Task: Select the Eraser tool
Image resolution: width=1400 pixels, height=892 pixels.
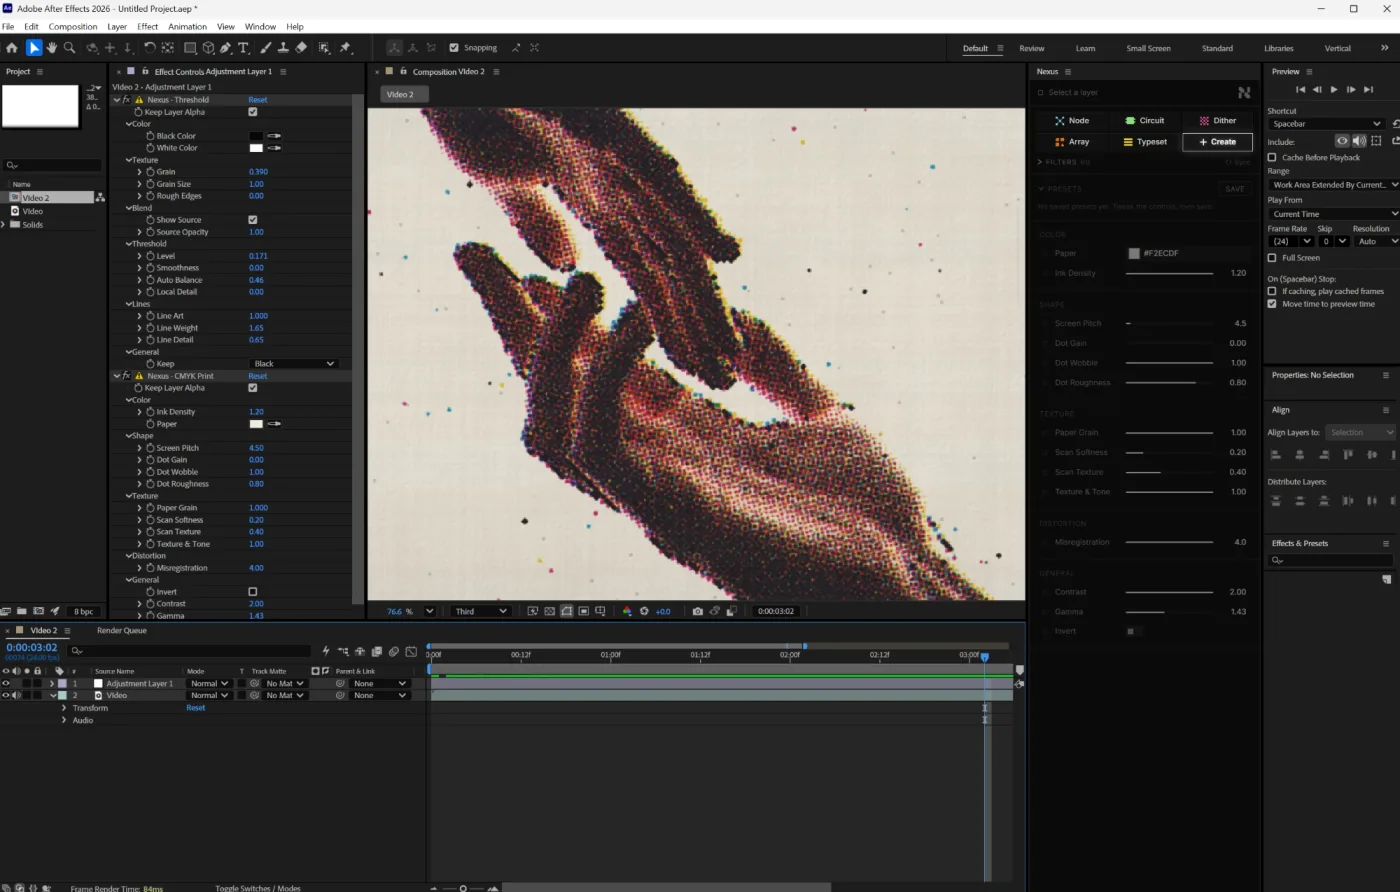Action: point(301,47)
